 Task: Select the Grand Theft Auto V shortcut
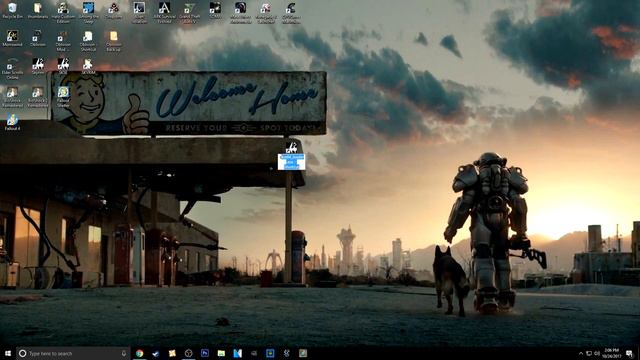coord(189,12)
